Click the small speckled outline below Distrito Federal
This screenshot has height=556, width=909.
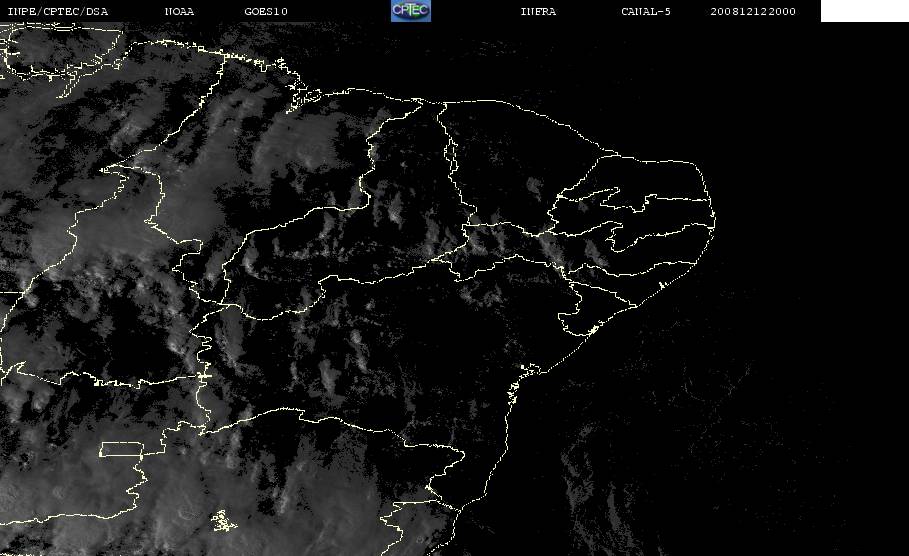pyautogui.click(x=223, y=521)
